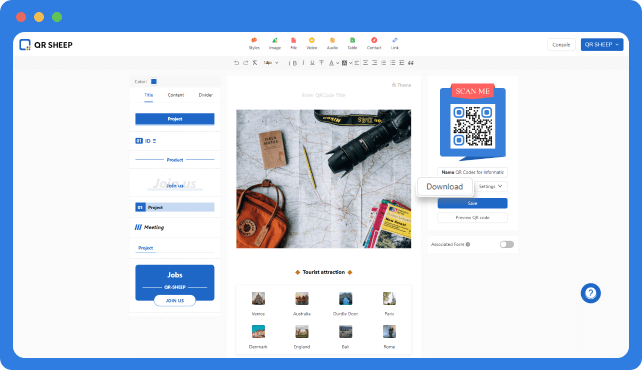The width and height of the screenshot is (642, 370).
Task: Insert a Table block
Action: coord(352,43)
